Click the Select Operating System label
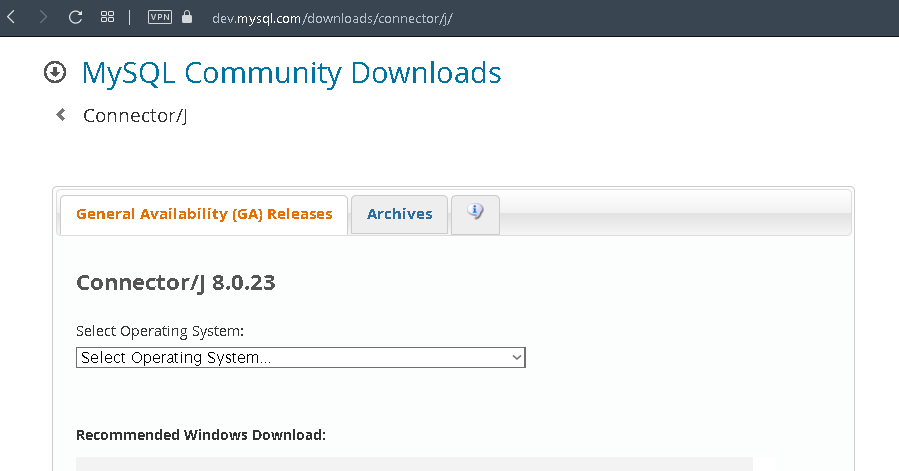The image size is (899, 471). pos(160,331)
